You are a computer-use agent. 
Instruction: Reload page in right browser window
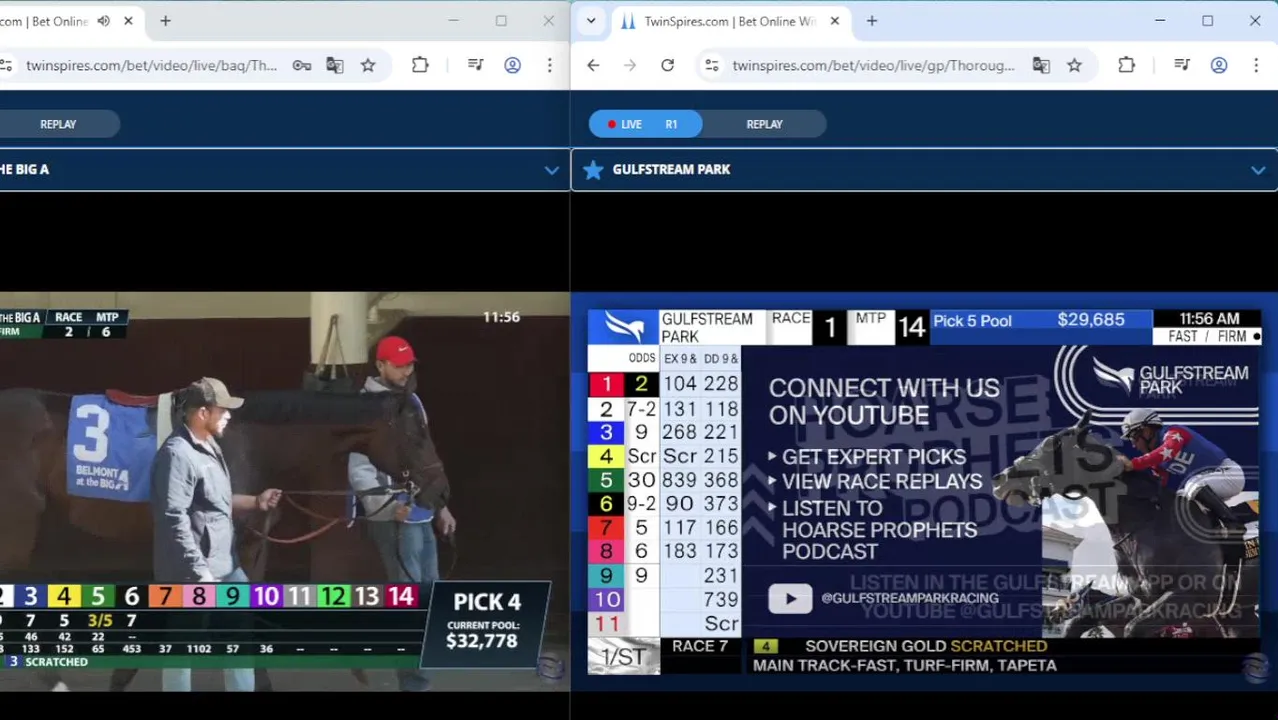click(x=667, y=65)
